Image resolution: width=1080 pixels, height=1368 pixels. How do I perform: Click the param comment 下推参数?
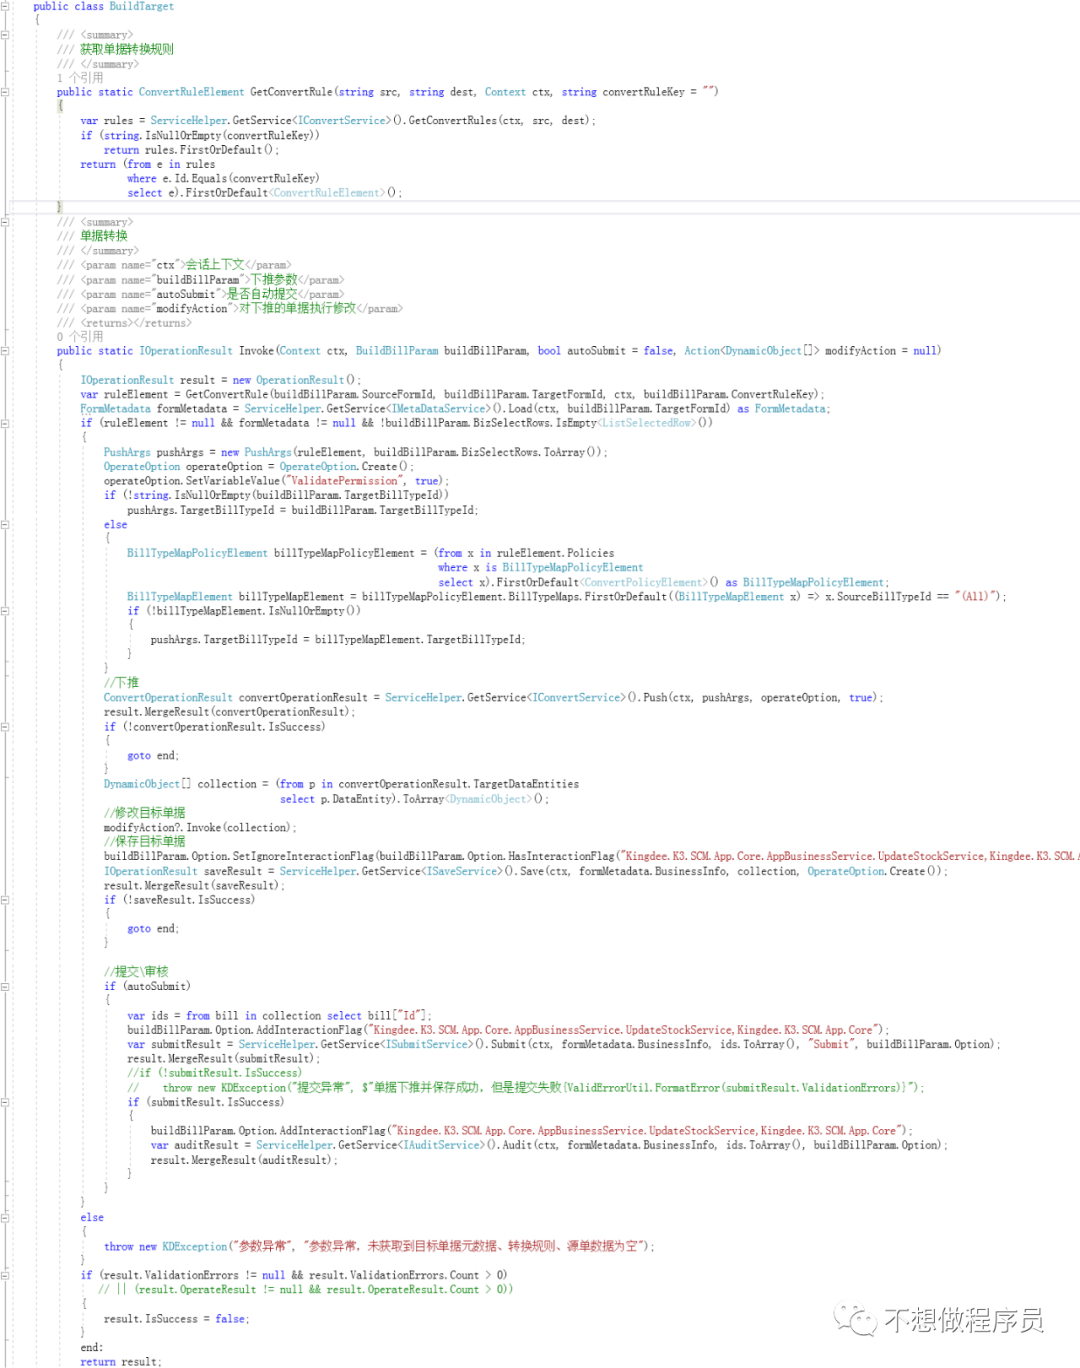pyautogui.click(x=274, y=280)
